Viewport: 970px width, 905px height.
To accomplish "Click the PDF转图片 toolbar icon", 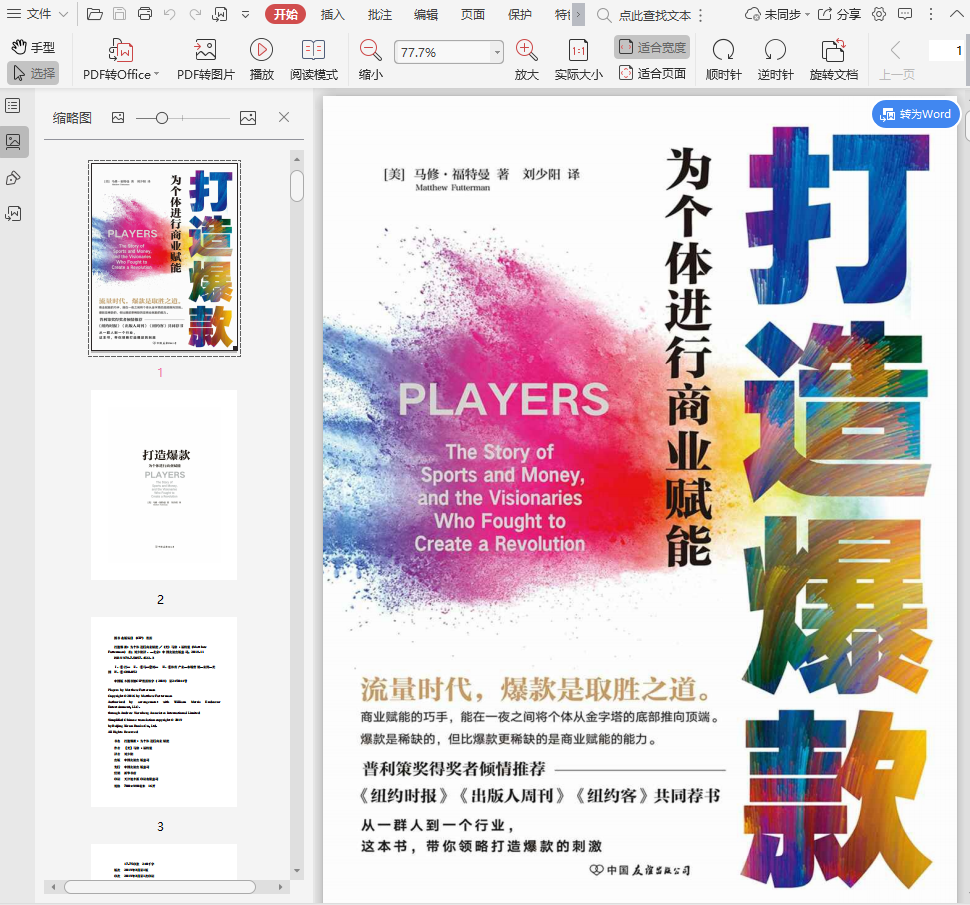I will tap(206, 59).
